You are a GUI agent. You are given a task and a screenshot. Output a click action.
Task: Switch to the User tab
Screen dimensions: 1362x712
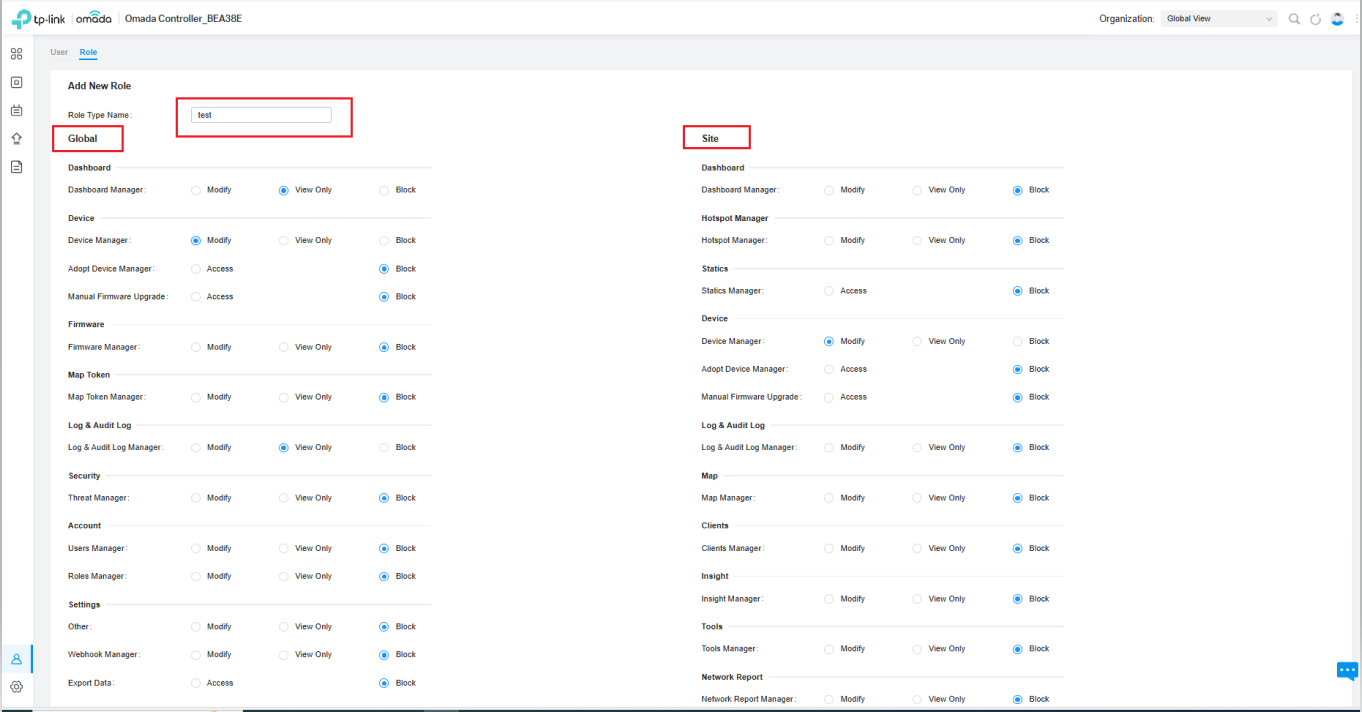[x=59, y=52]
